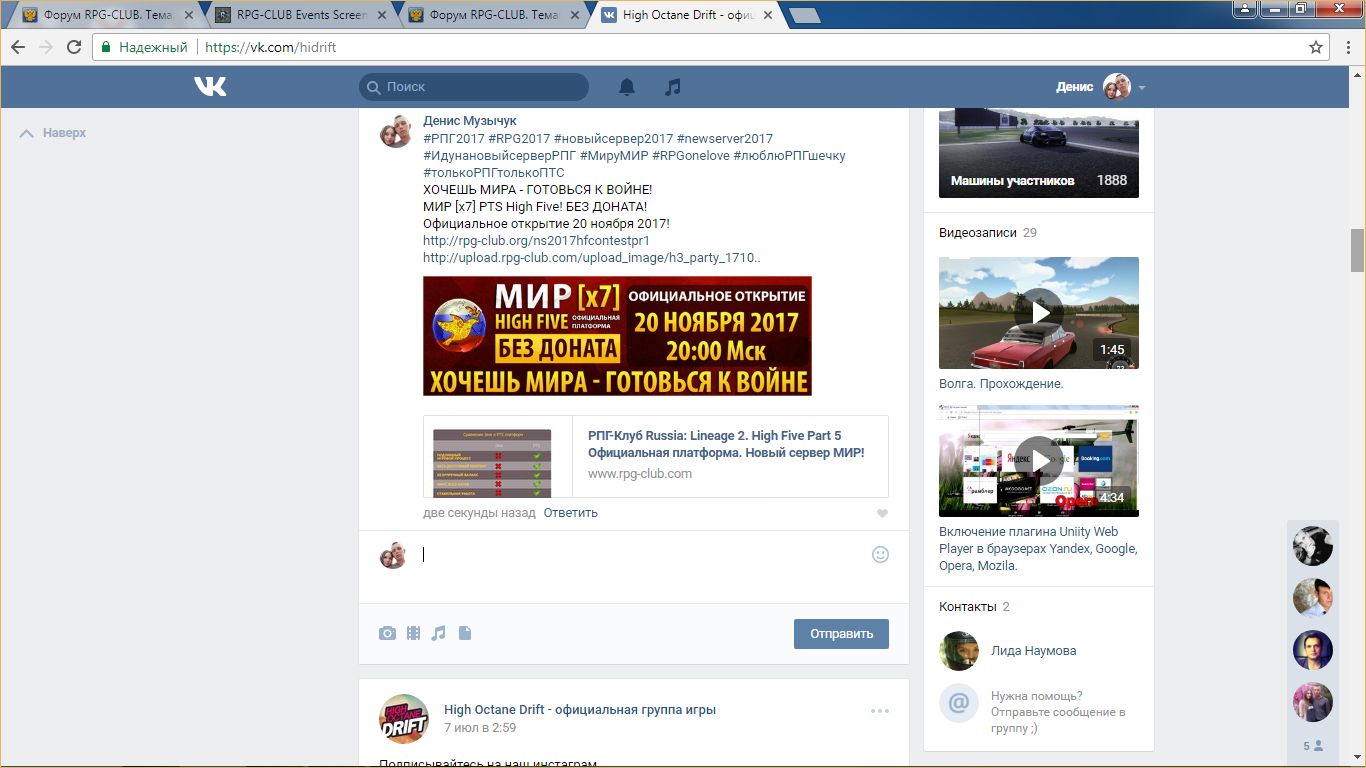Open Chrome menu three dots
This screenshot has width=1366, height=768.
pyautogui.click(x=1347, y=47)
